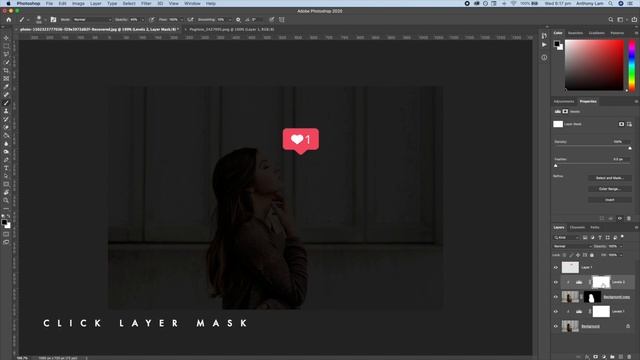
Task: Open the Apple menu
Action: click(x=8, y=3)
